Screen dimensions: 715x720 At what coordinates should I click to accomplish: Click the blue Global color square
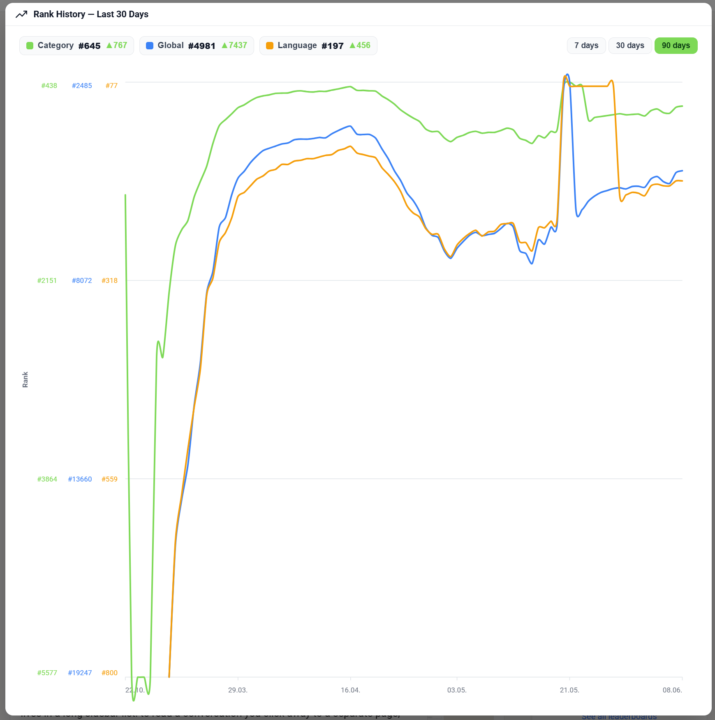coord(149,45)
